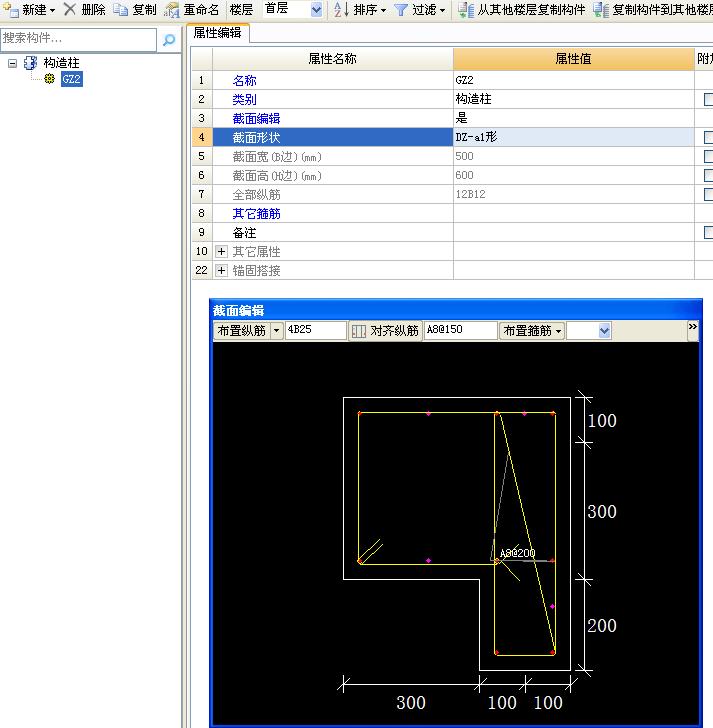The width and height of the screenshot is (713, 728).
Task: Click the A8@200 label in the drawing
Action: click(518, 553)
